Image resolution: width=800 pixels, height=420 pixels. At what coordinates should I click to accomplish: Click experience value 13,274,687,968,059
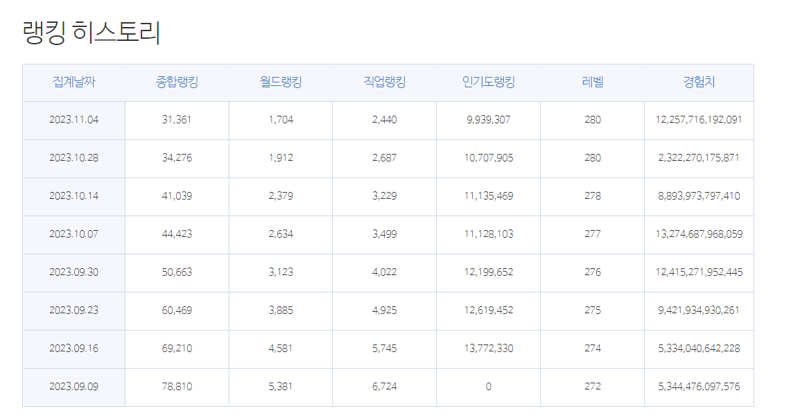(x=699, y=234)
